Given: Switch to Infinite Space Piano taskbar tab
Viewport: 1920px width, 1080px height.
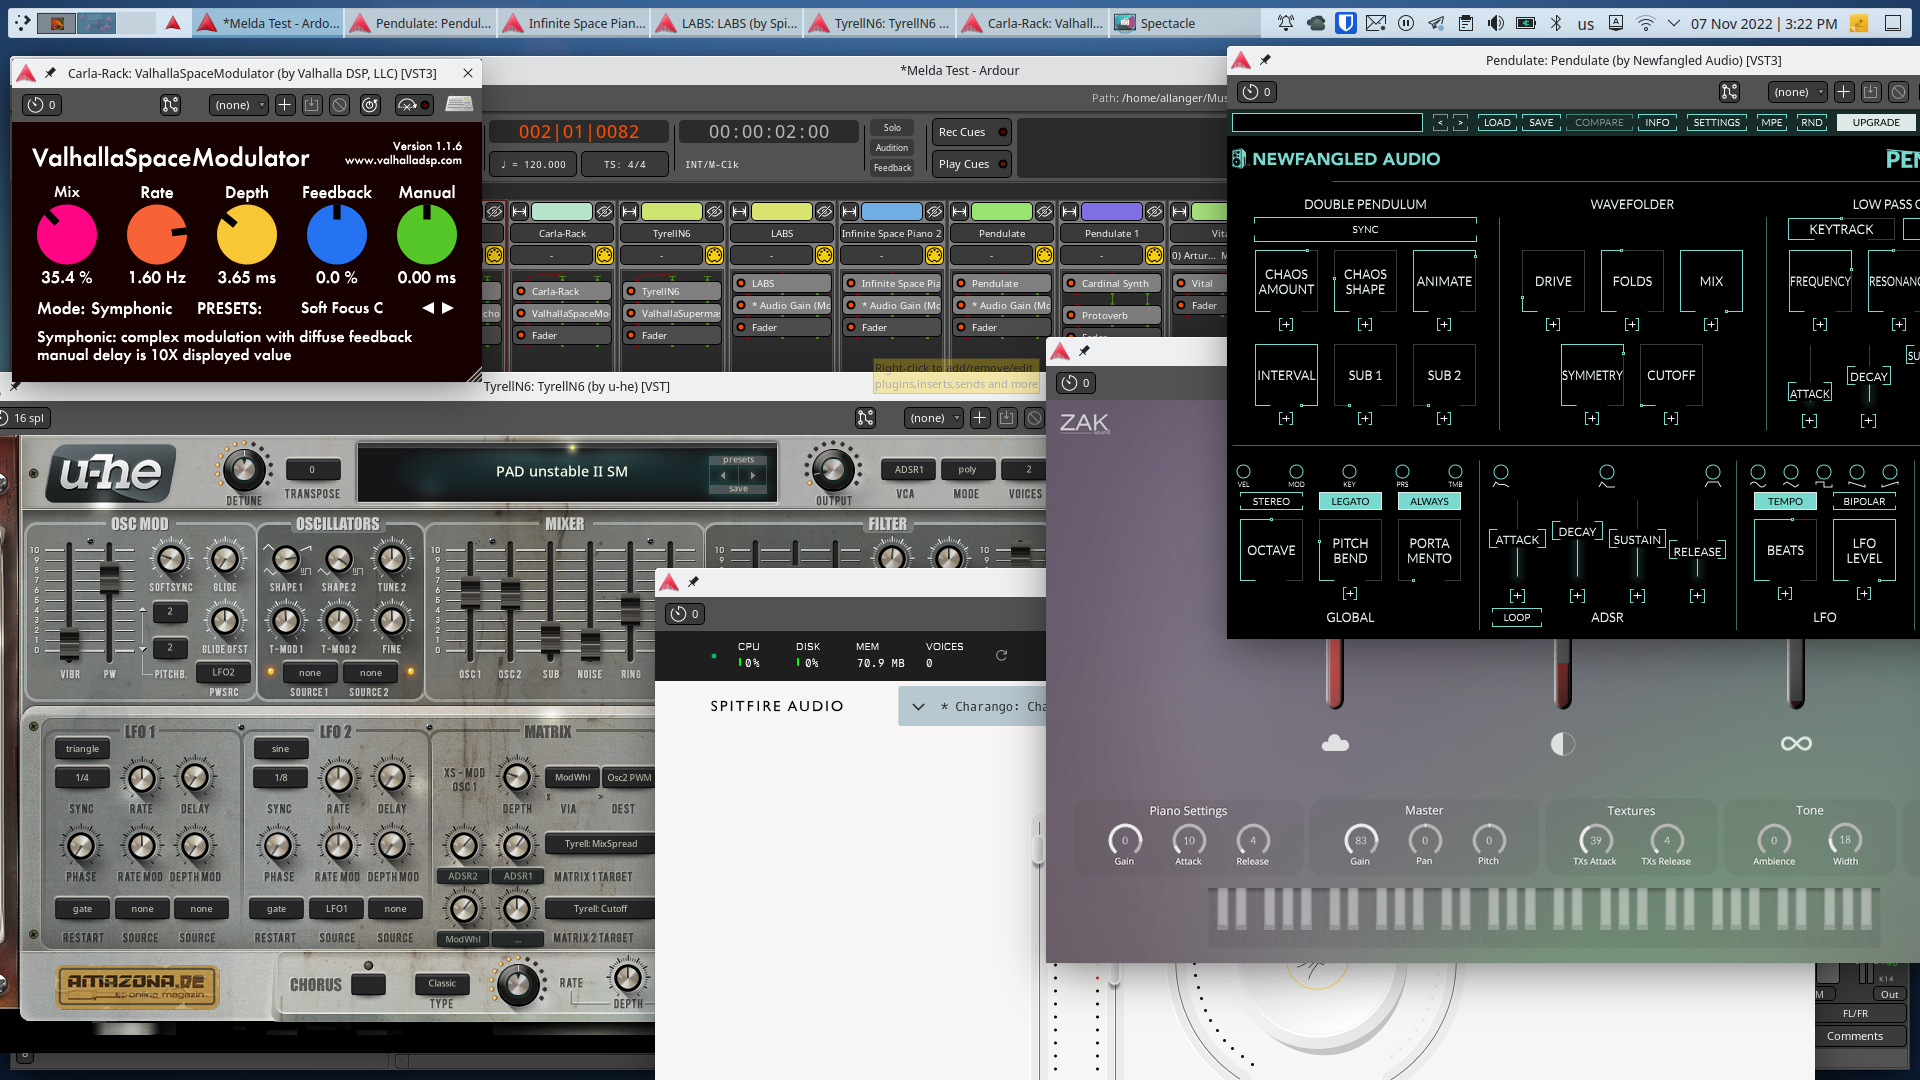Looking at the screenshot, I should (x=574, y=23).
